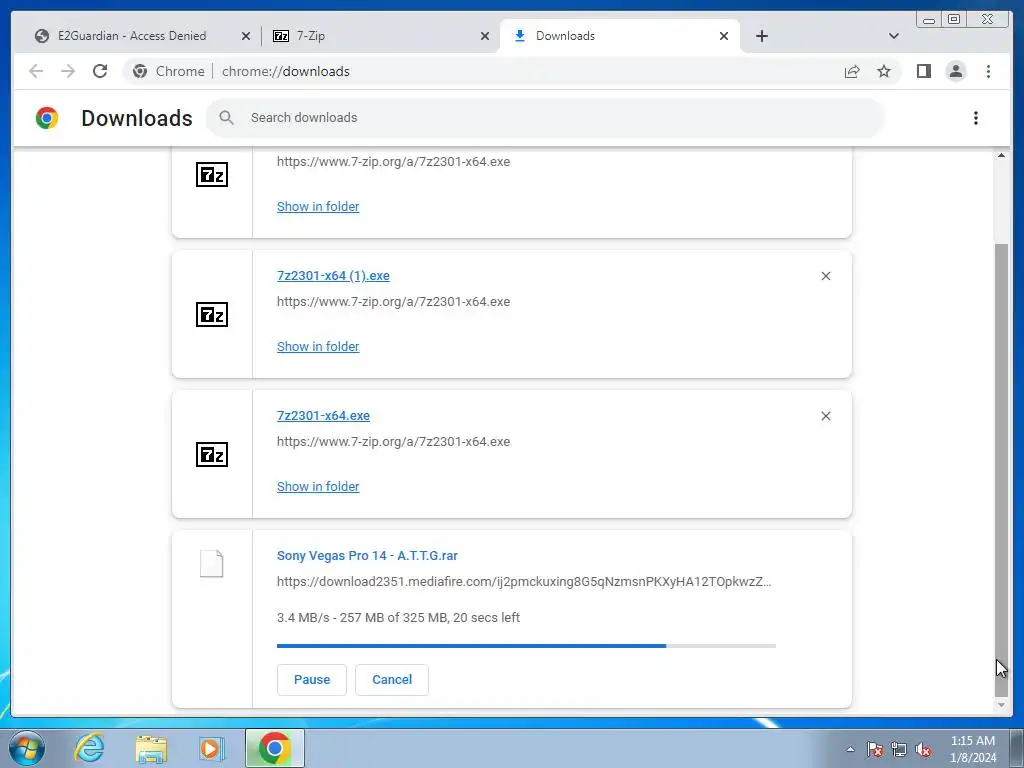The image size is (1024, 768).
Task: Click the file icon of Sony Vegas rar
Action: [x=212, y=564]
